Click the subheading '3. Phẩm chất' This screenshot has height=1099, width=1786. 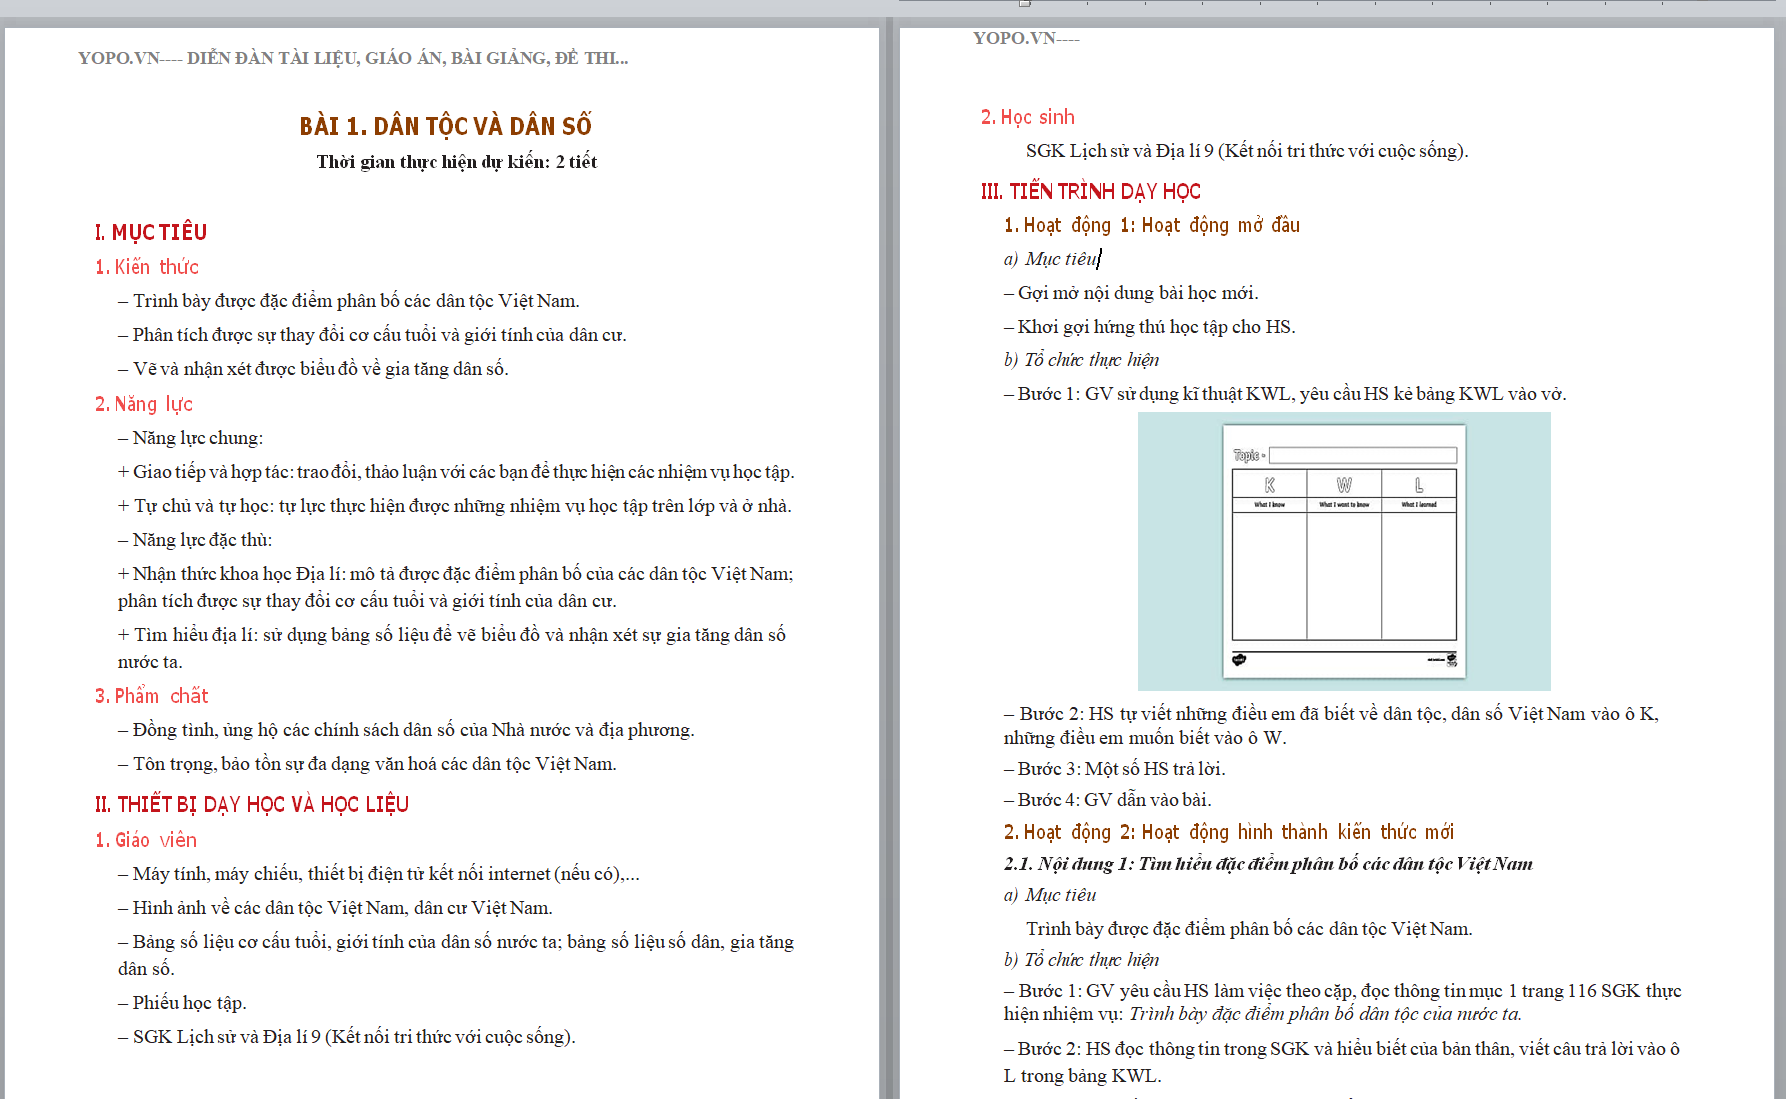(152, 696)
